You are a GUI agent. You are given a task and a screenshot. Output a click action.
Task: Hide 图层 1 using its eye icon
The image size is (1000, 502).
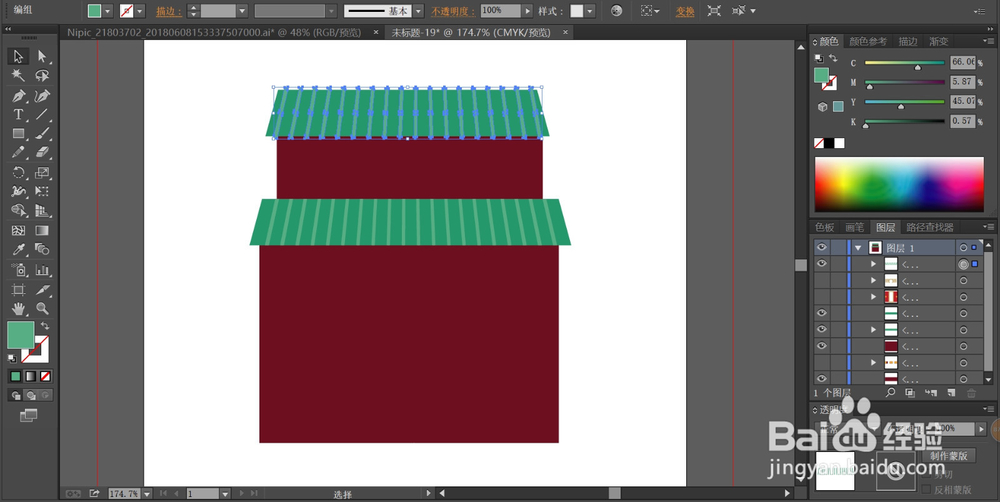821,247
